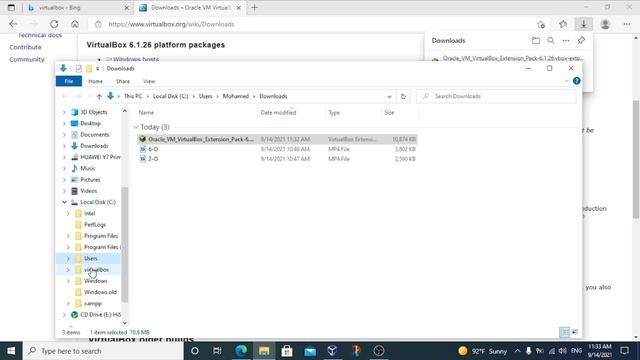Collapse the Today (3) group
The image size is (640, 360).
(136, 127)
